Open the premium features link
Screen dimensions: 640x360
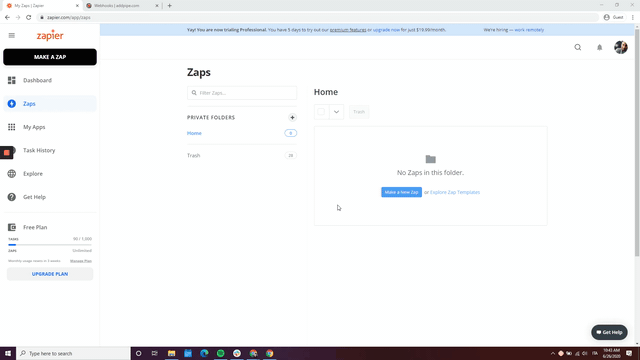click(348, 30)
